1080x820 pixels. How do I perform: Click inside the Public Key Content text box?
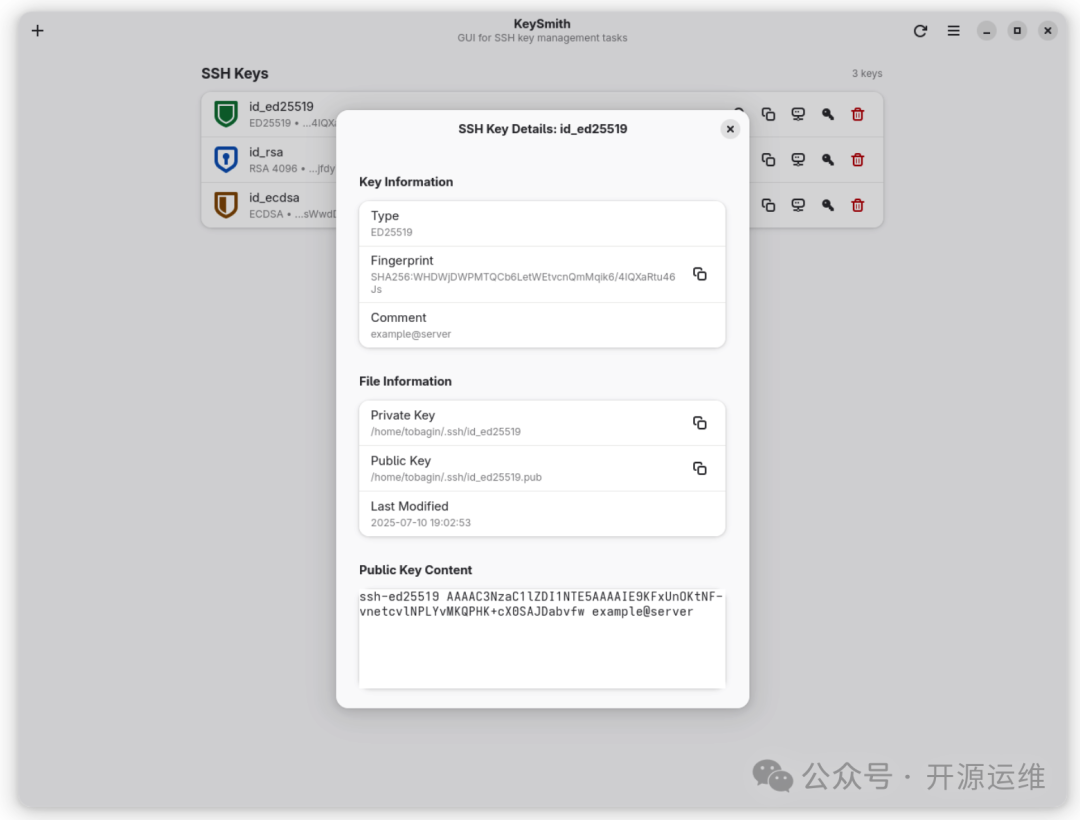tap(541, 645)
